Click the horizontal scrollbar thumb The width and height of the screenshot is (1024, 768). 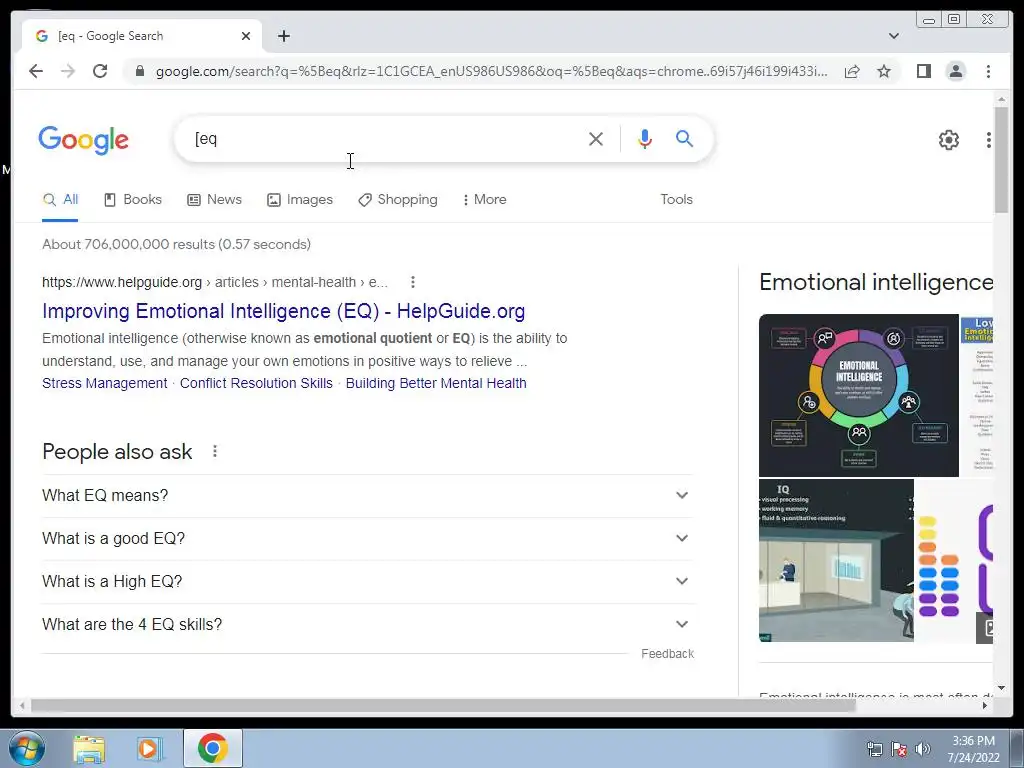[x=443, y=705]
